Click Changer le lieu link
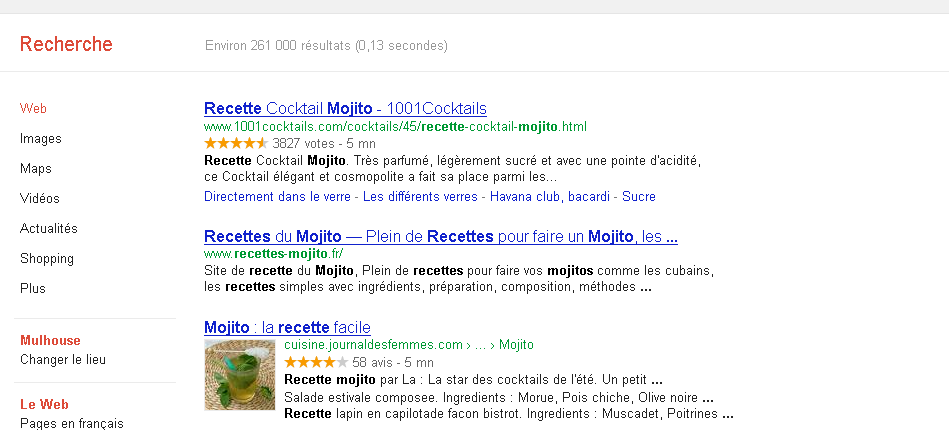949x430 pixels. 63,360
